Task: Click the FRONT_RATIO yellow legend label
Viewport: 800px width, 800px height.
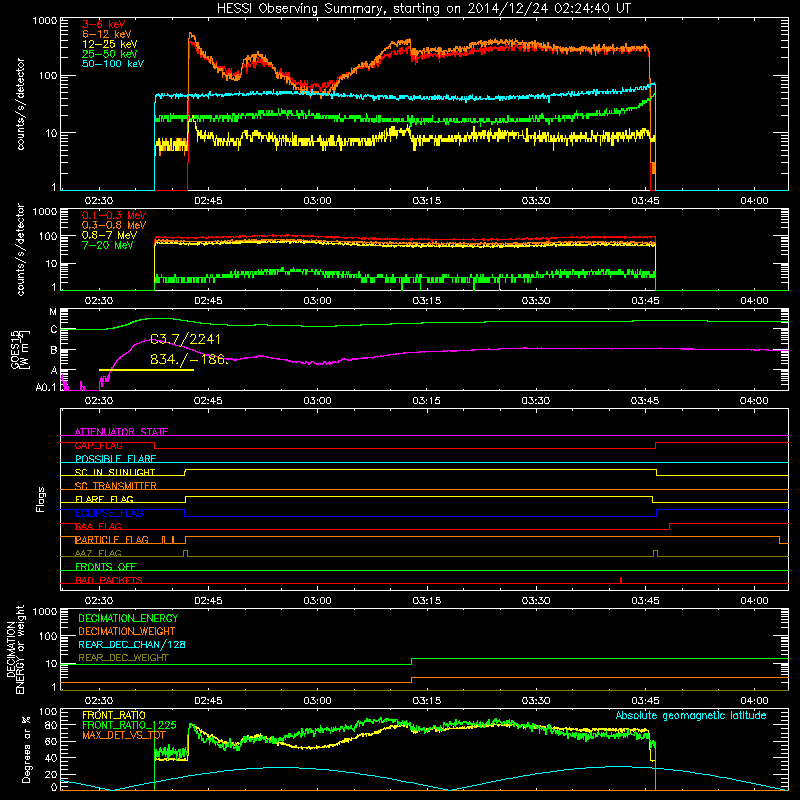Action: coord(114,715)
